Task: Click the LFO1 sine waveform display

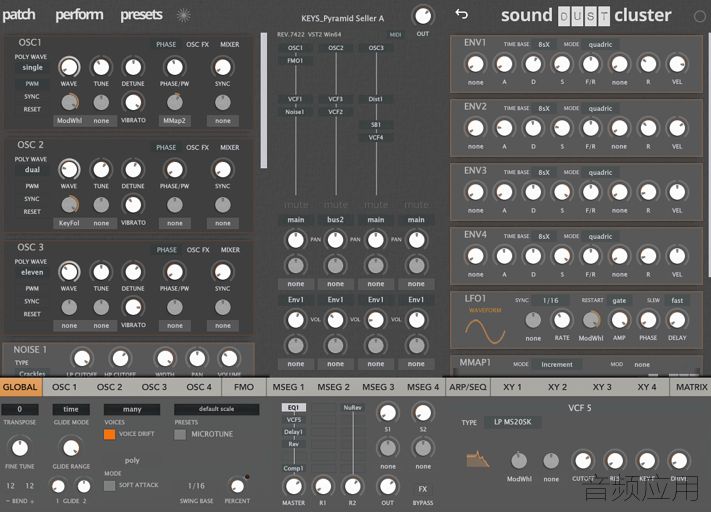Action: [x=485, y=332]
